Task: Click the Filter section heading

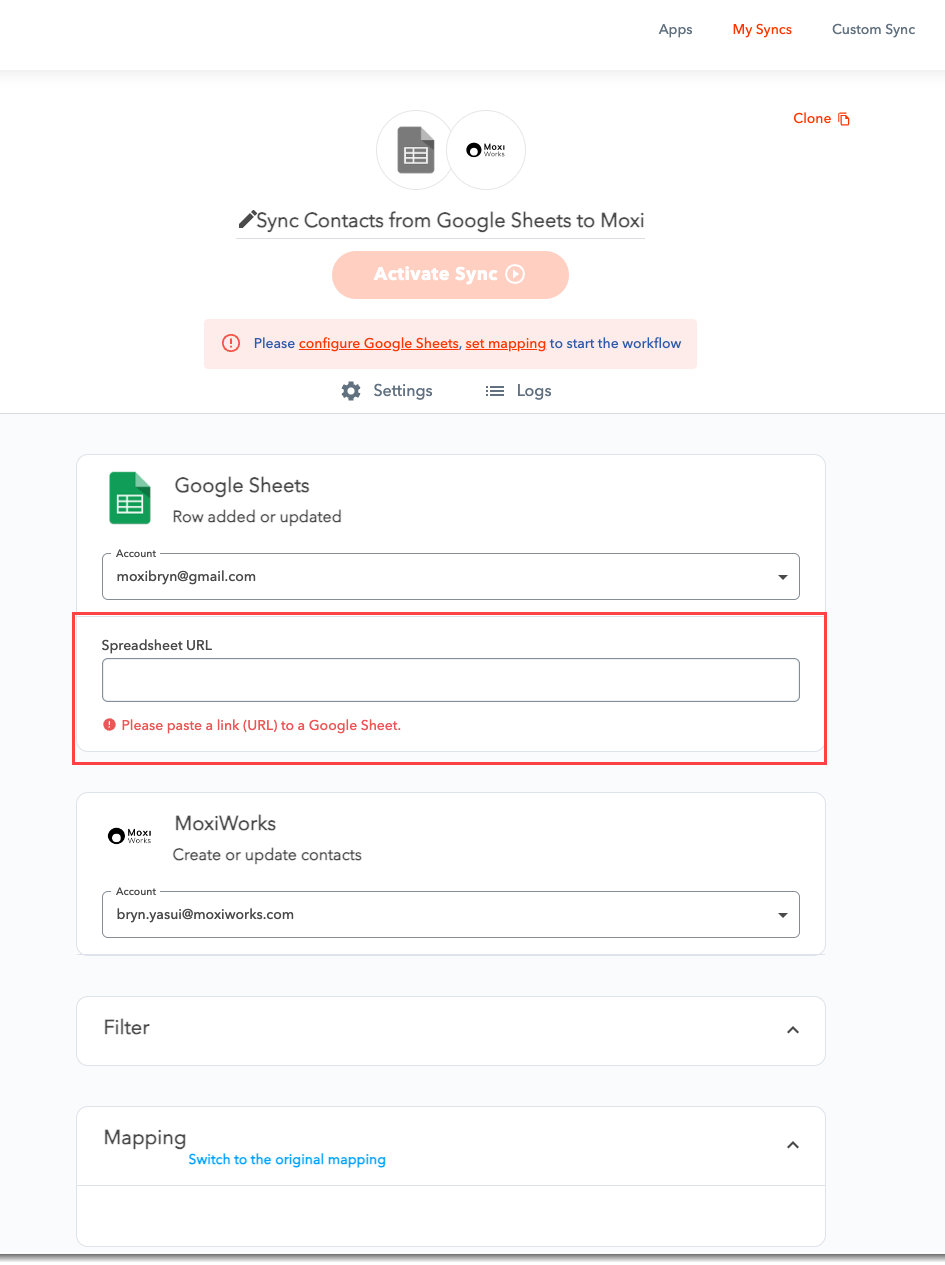Action: (x=127, y=1028)
